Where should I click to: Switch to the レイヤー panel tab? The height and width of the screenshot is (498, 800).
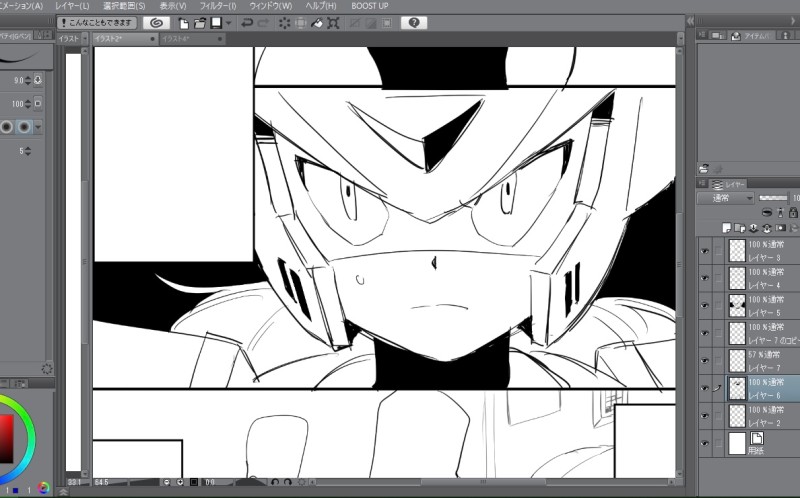[729, 184]
